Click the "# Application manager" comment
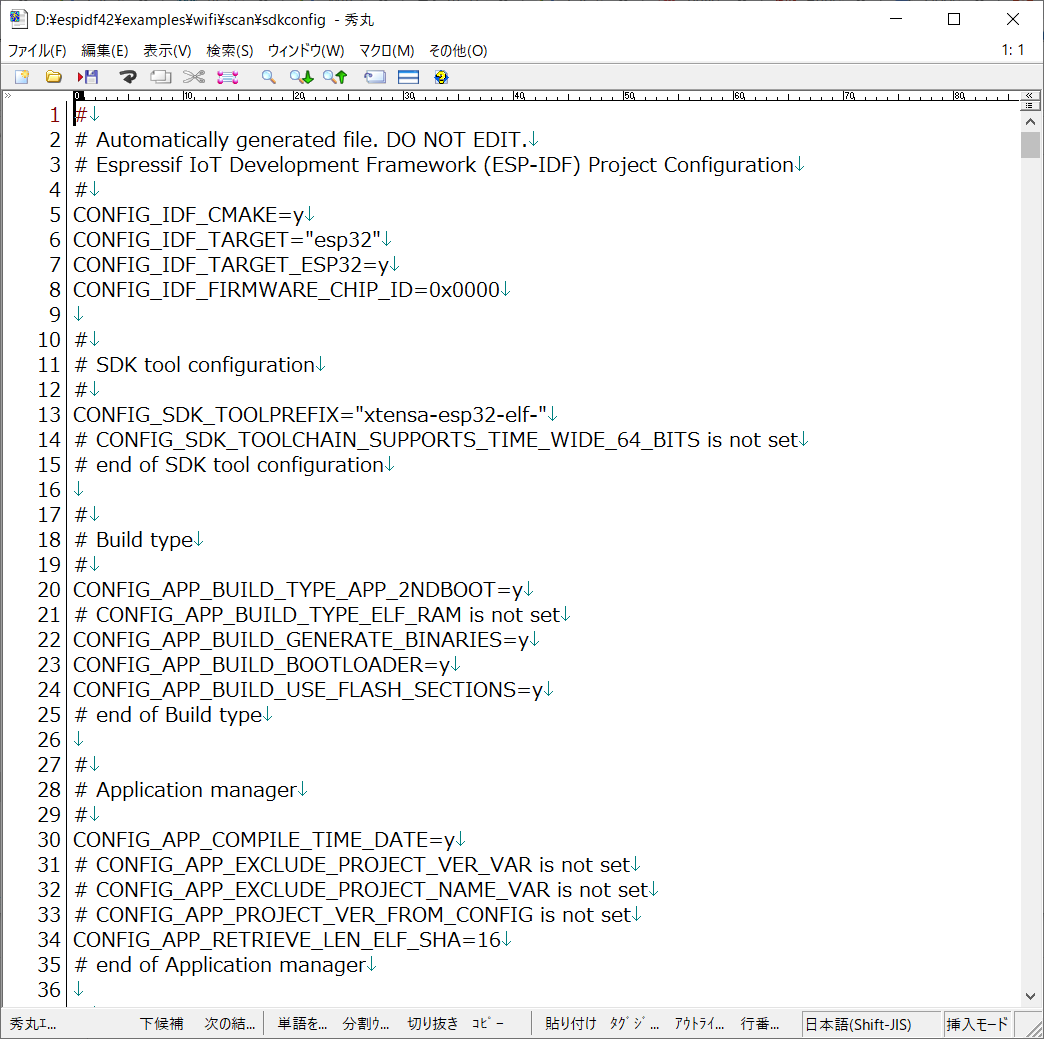 pos(186,790)
